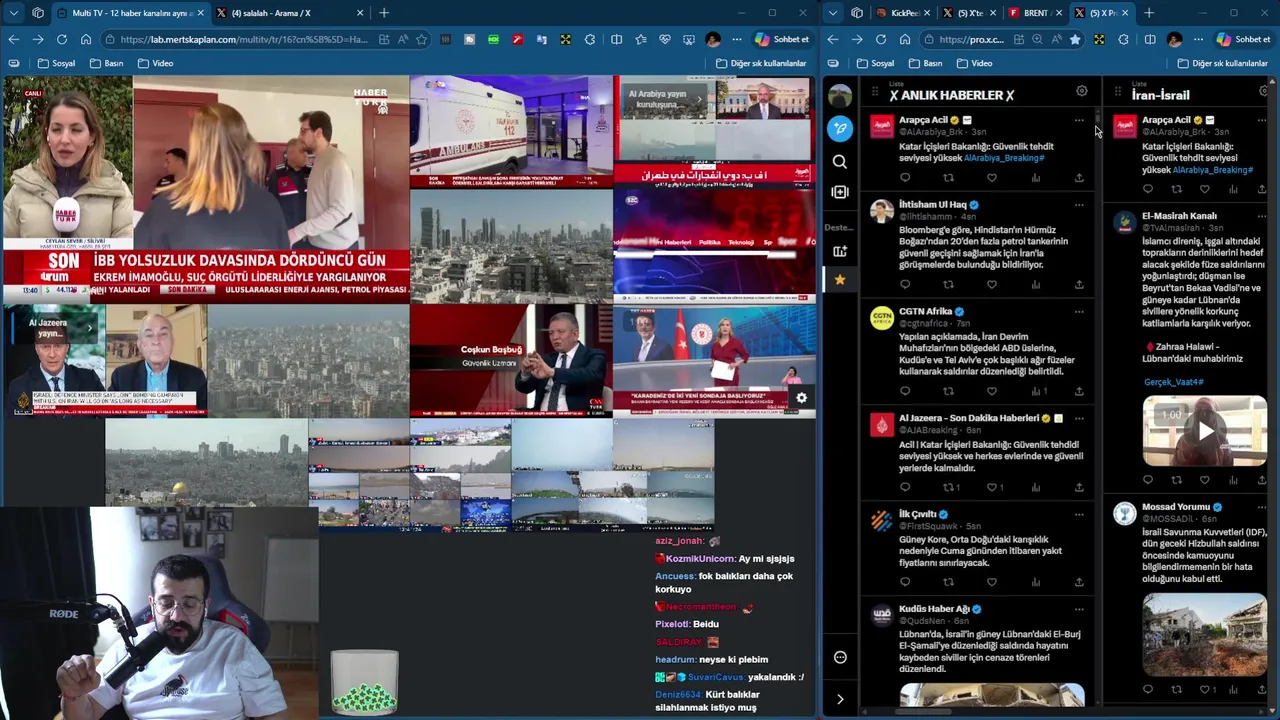Screen dimensions: 1280x720
Task: Click the pro.x.com address bar in right browser
Action: (x=971, y=39)
